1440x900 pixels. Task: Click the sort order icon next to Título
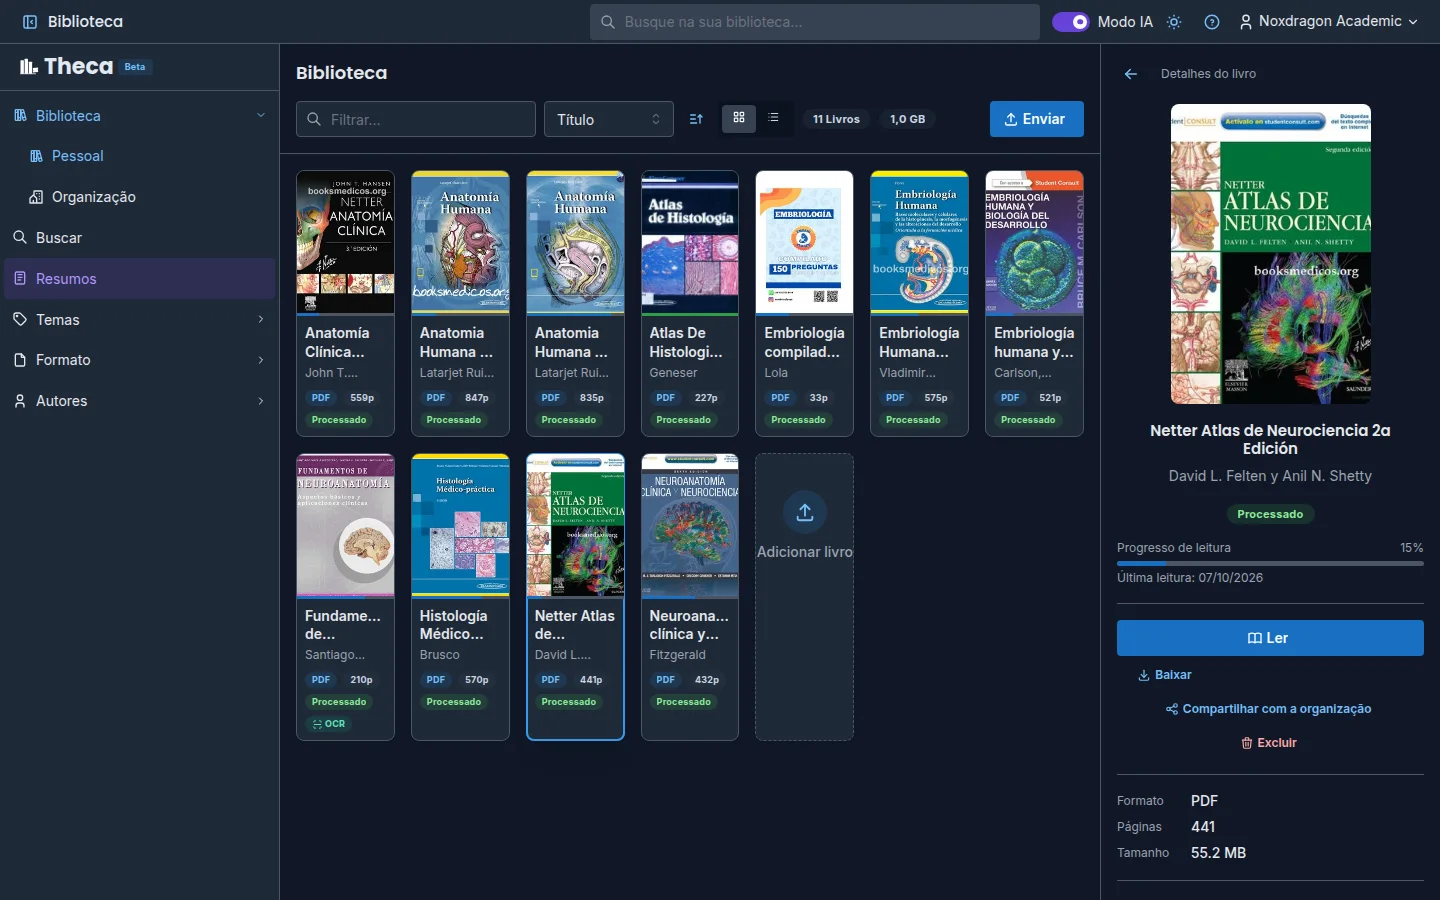(696, 119)
